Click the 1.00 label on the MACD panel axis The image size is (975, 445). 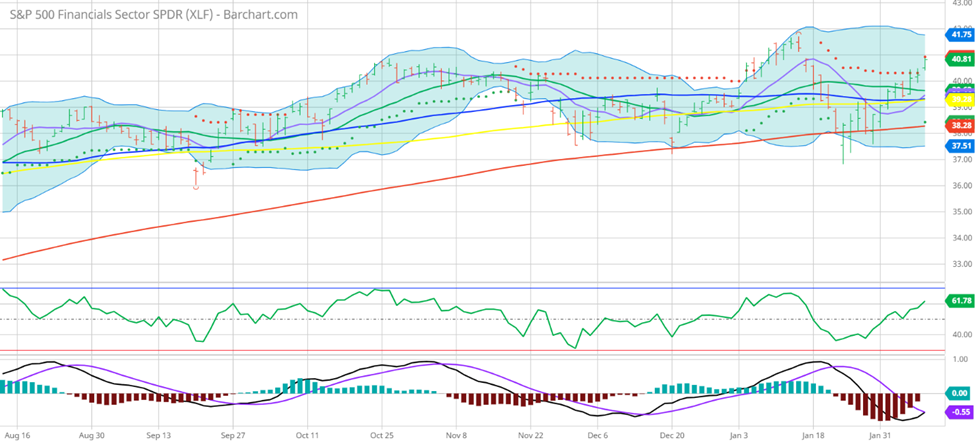tap(959, 359)
